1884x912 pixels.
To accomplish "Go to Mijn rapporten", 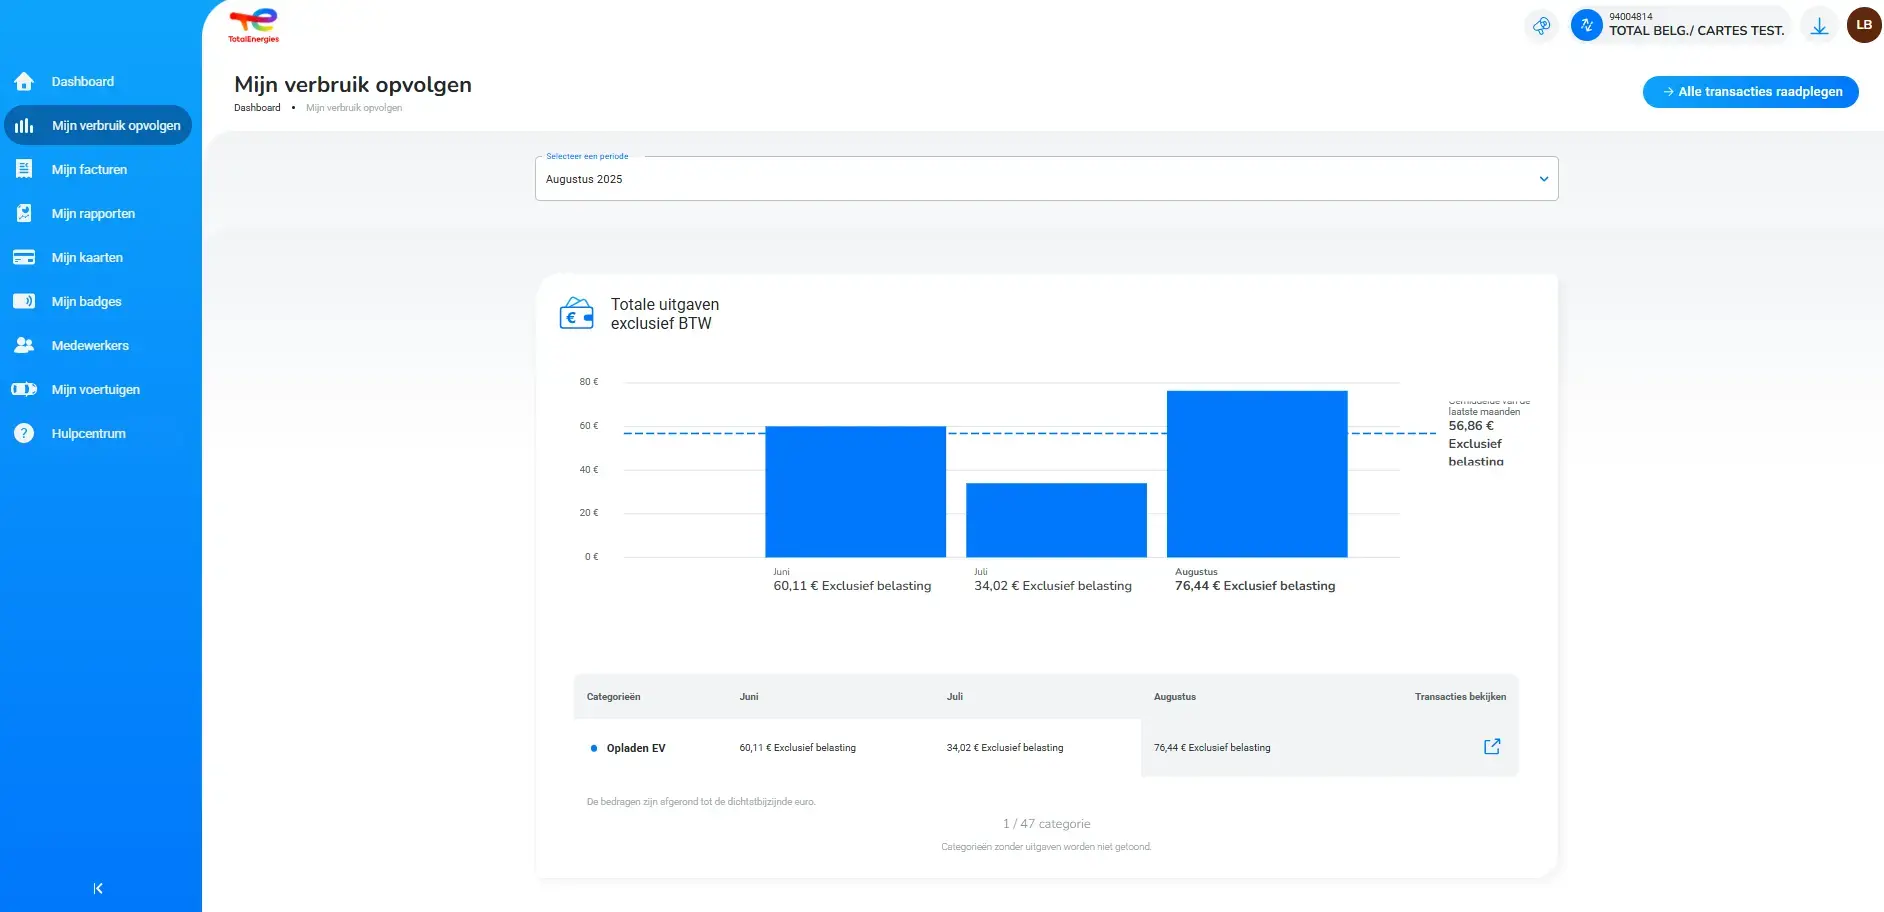I will (94, 213).
